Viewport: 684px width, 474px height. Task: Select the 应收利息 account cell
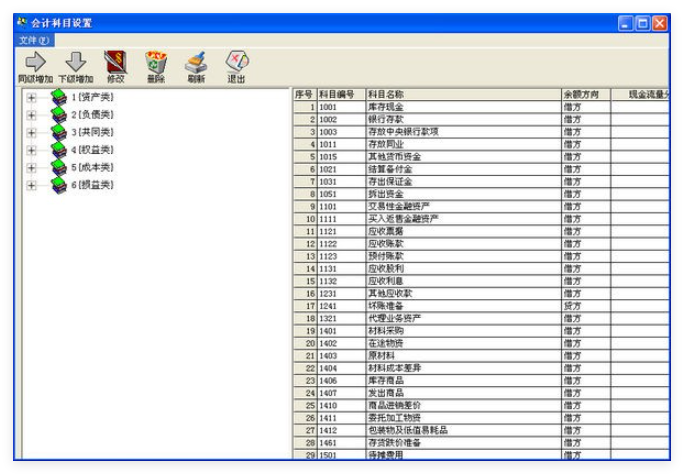tap(463, 281)
